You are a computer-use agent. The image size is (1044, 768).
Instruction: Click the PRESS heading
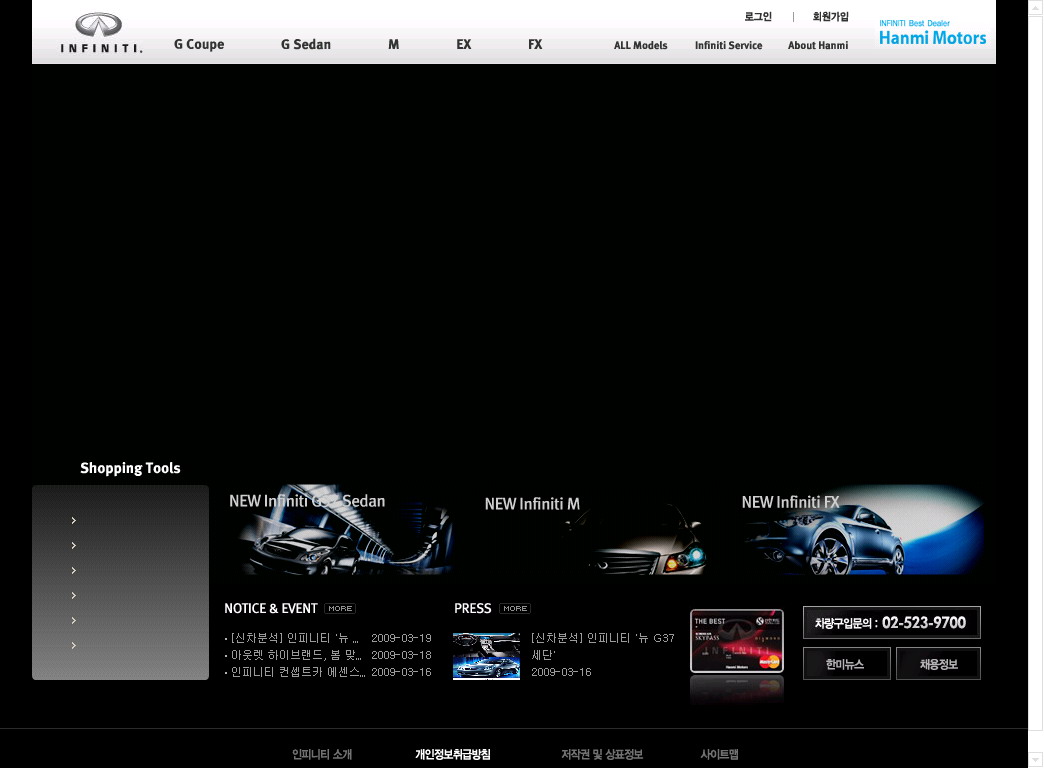[473, 609]
